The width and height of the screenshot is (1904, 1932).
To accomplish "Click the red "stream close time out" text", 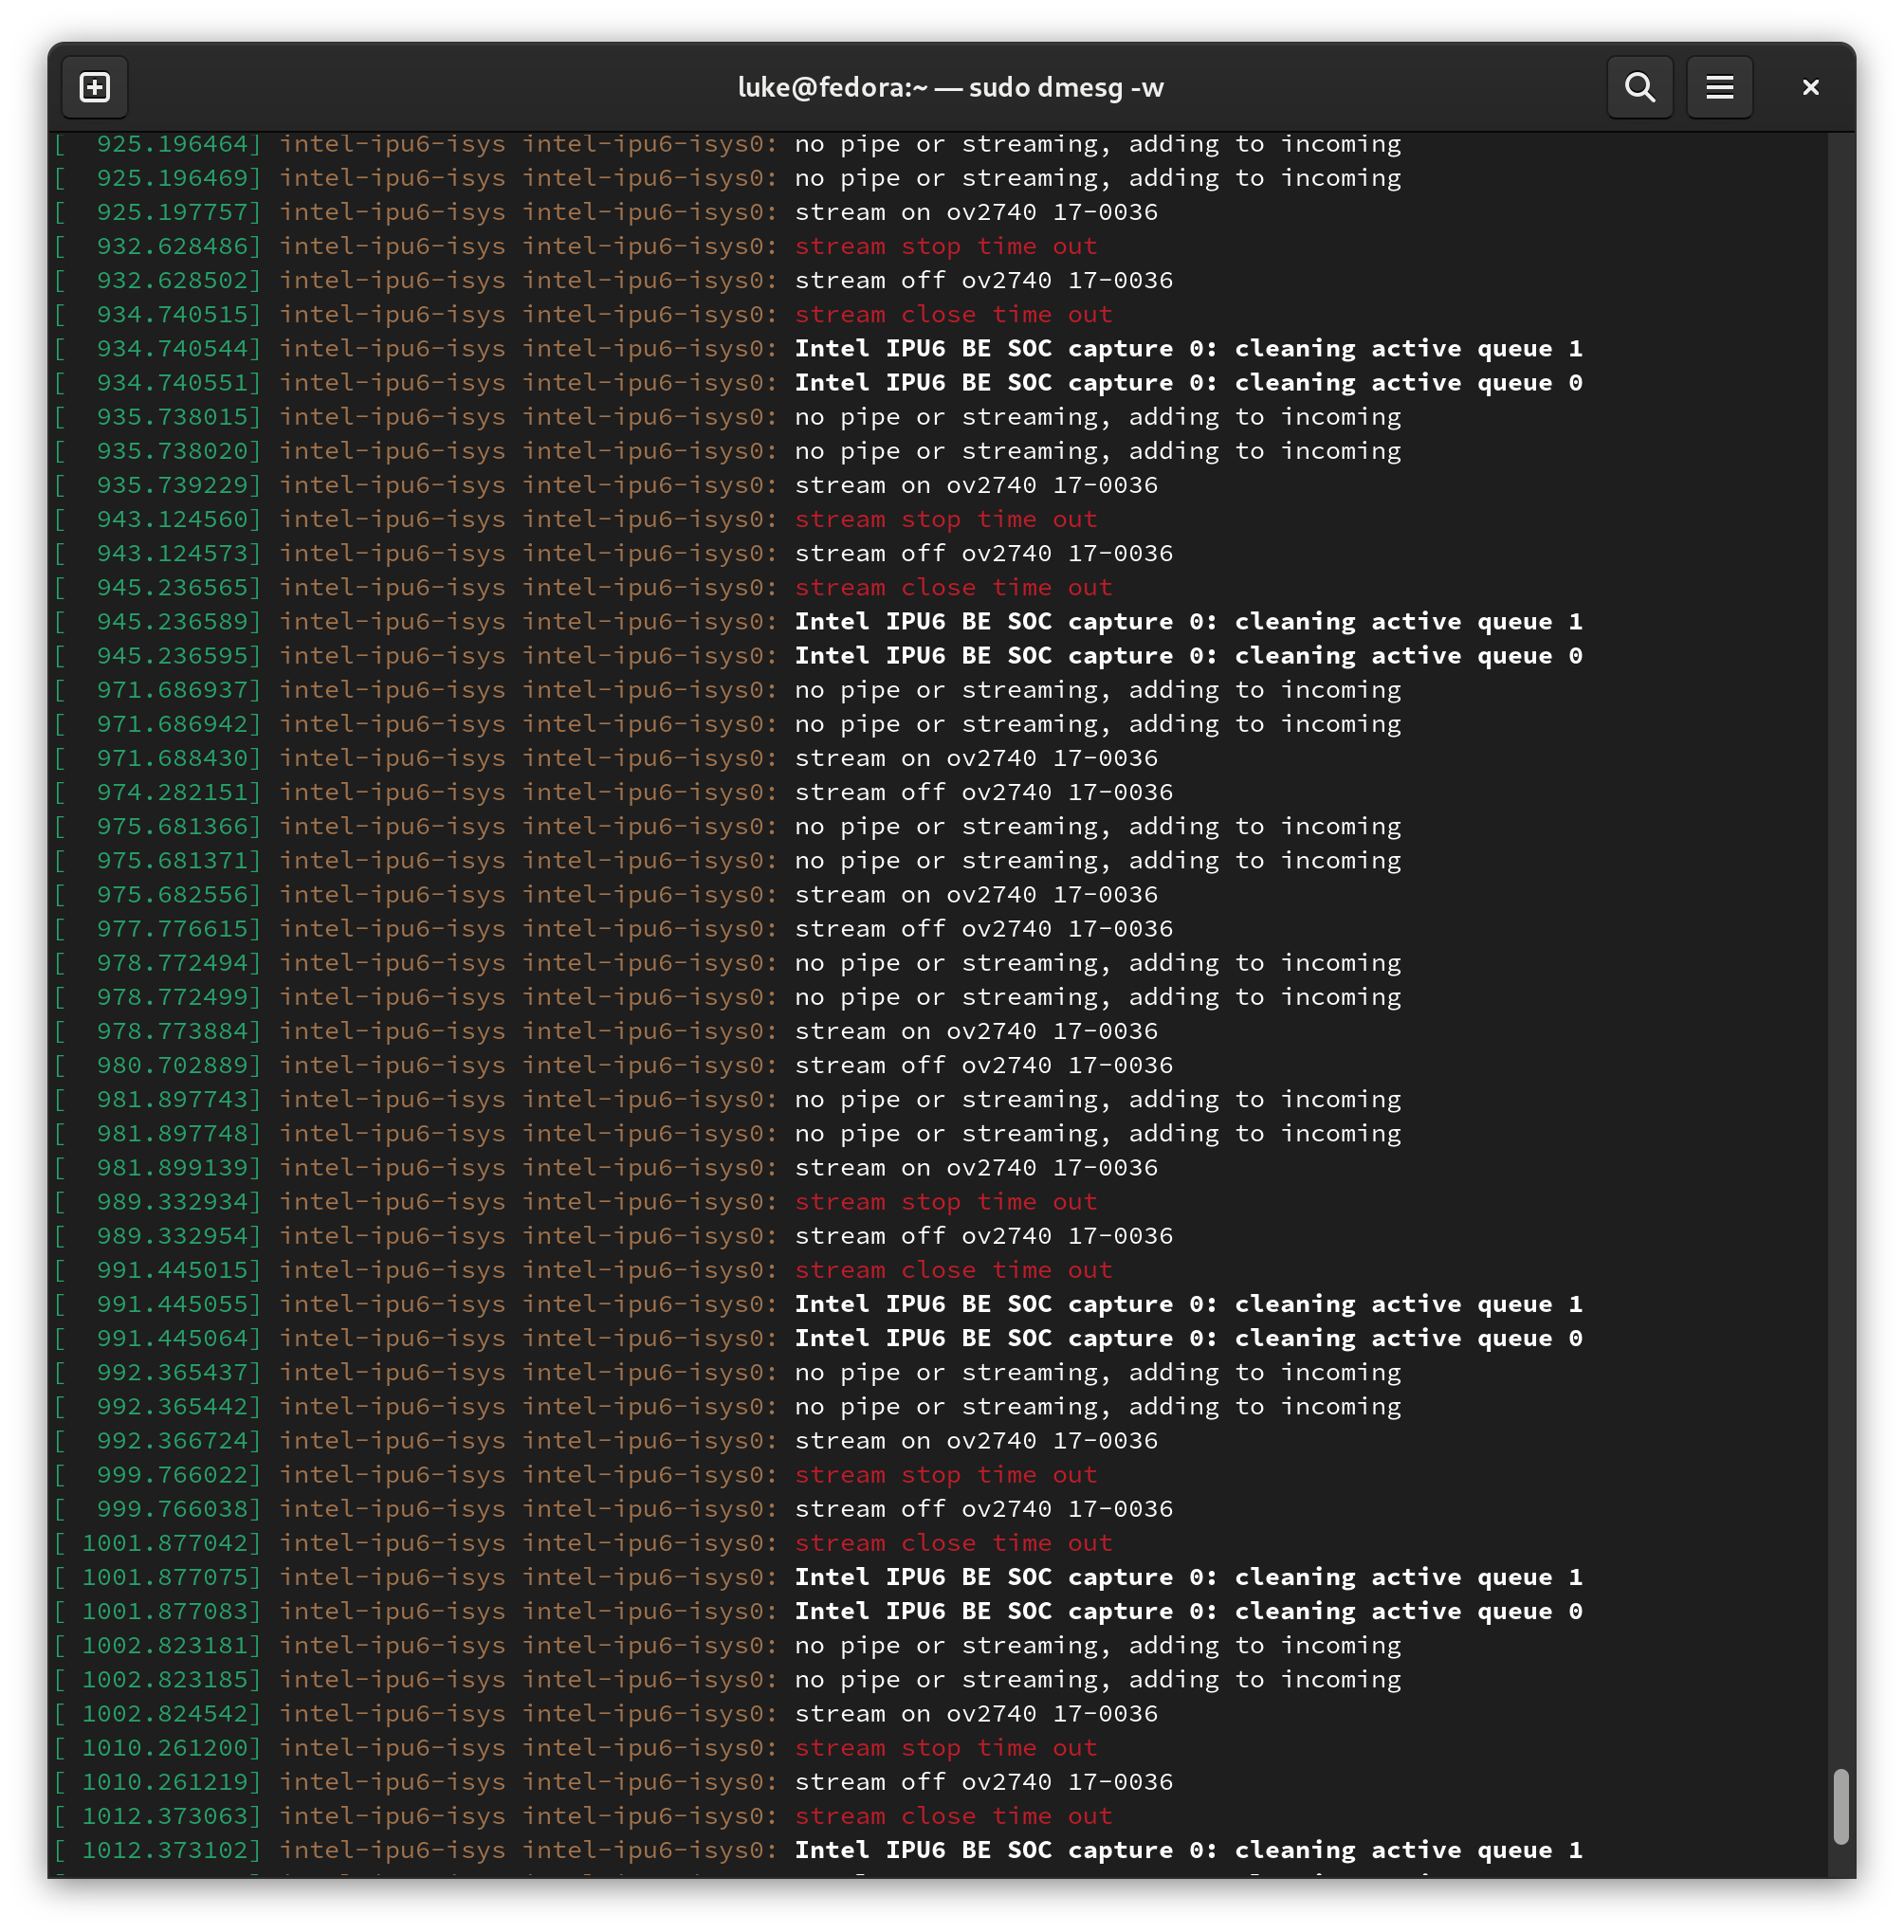I will point(953,314).
